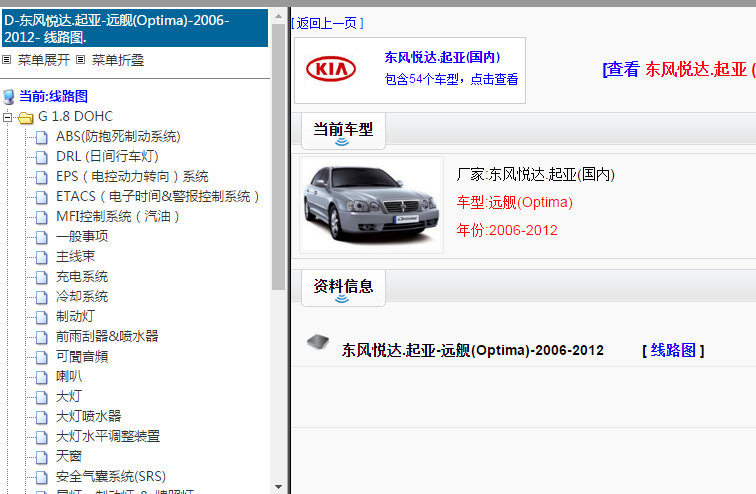Select the 当前:线路图 tree heading
Image resolution: width=756 pixels, height=494 pixels.
tap(54, 96)
